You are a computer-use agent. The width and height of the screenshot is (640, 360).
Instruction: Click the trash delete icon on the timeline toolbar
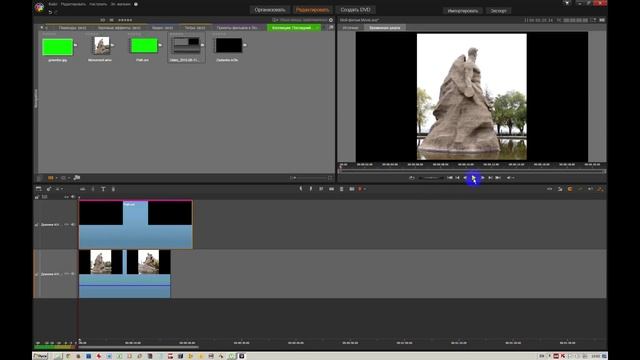[x=342, y=189]
